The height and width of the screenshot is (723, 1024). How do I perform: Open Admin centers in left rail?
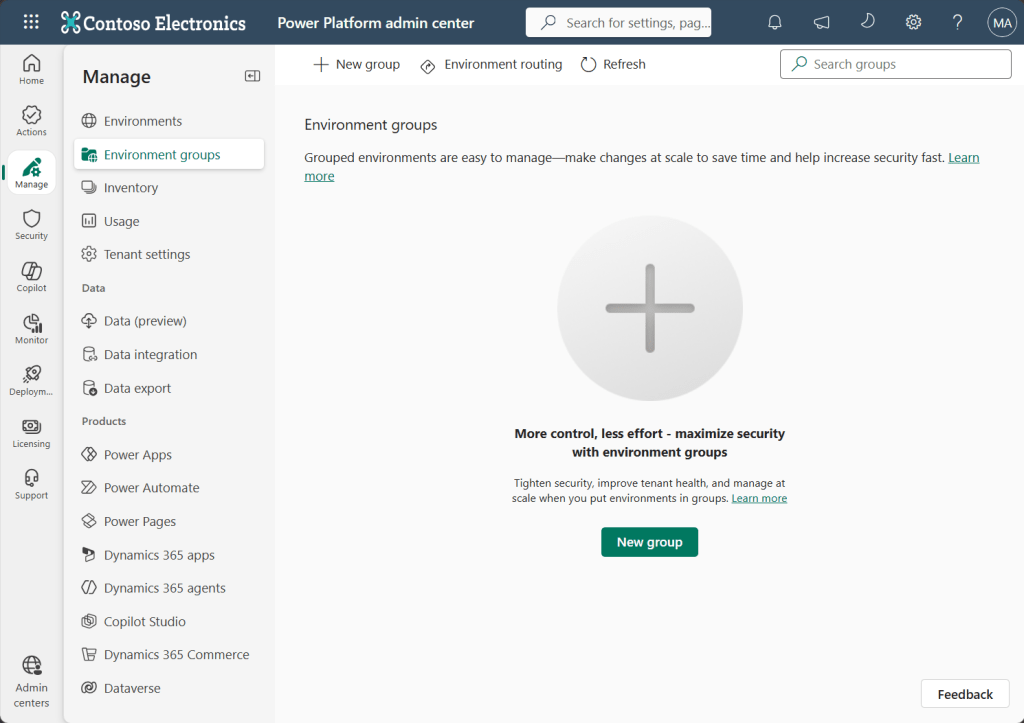31,682
